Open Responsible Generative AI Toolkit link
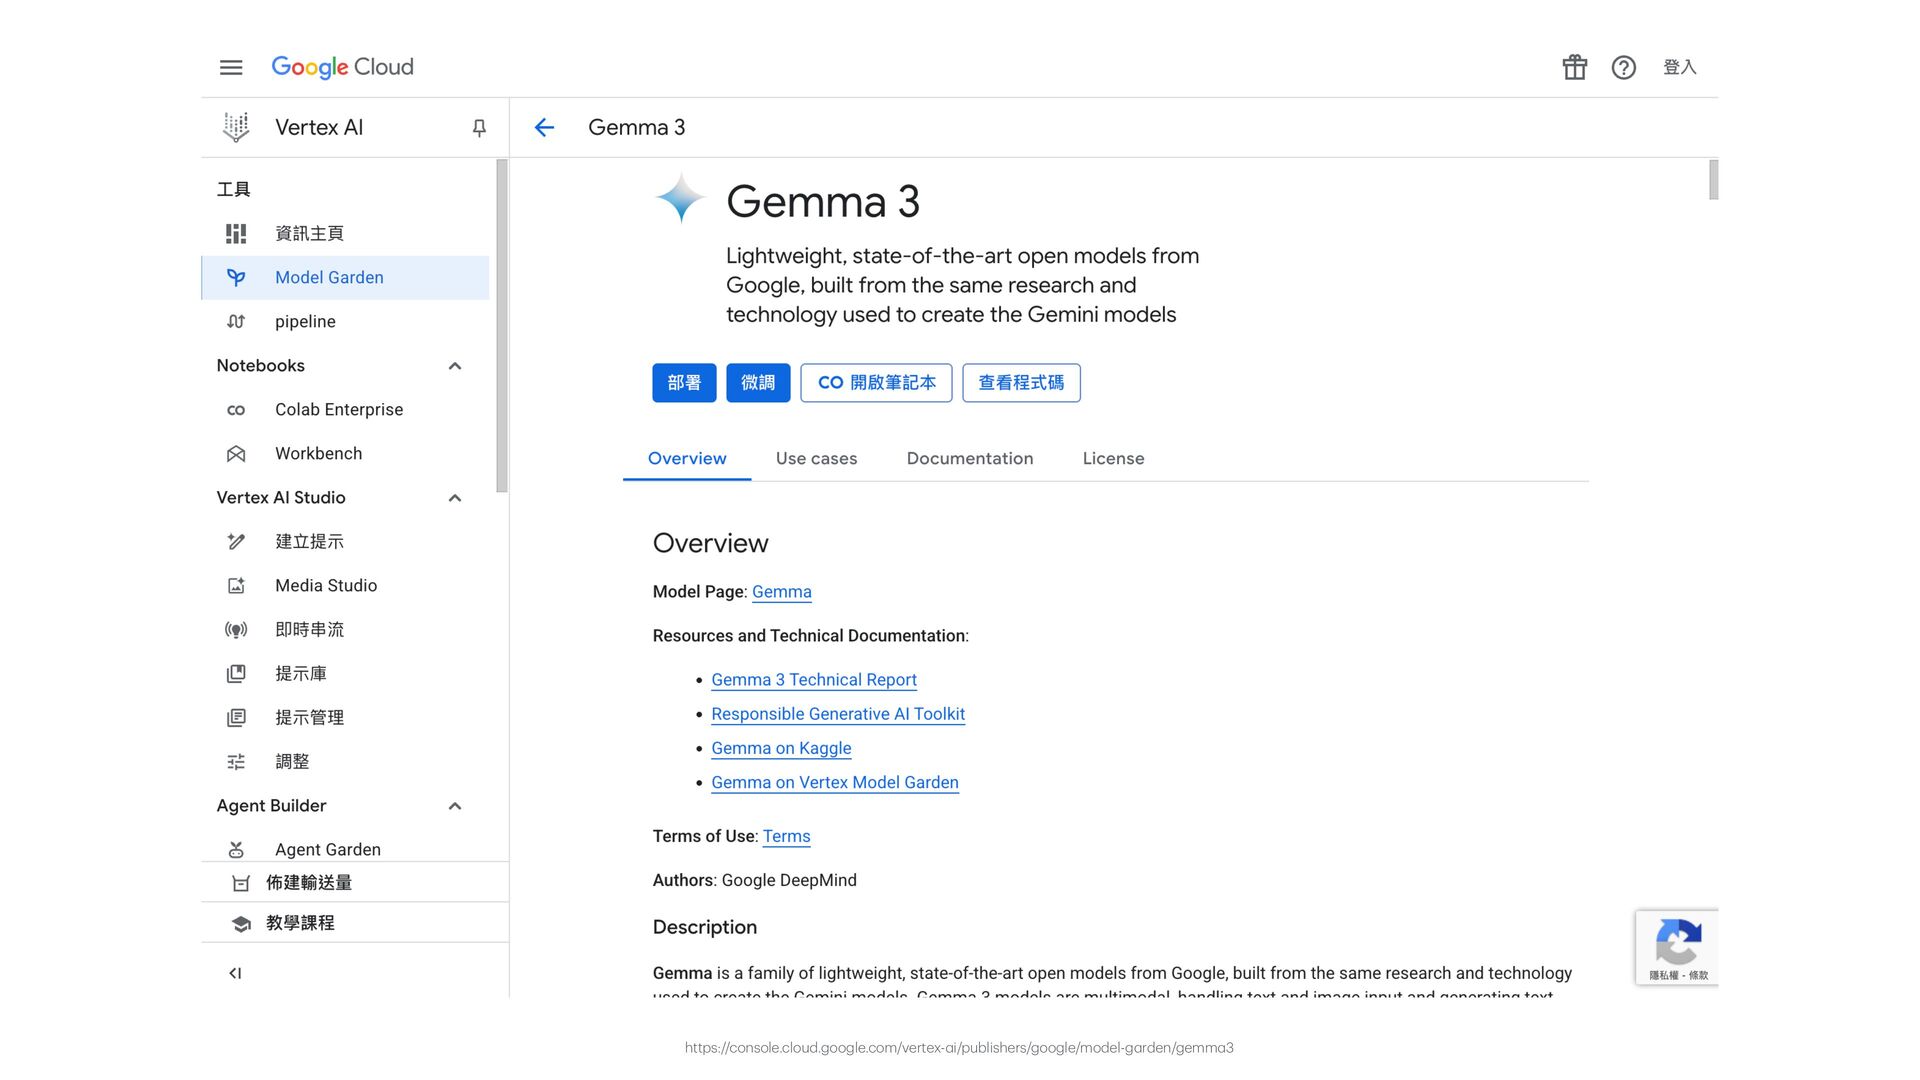This screenshot has height=1080, width=1920. [x=838, y=714]
